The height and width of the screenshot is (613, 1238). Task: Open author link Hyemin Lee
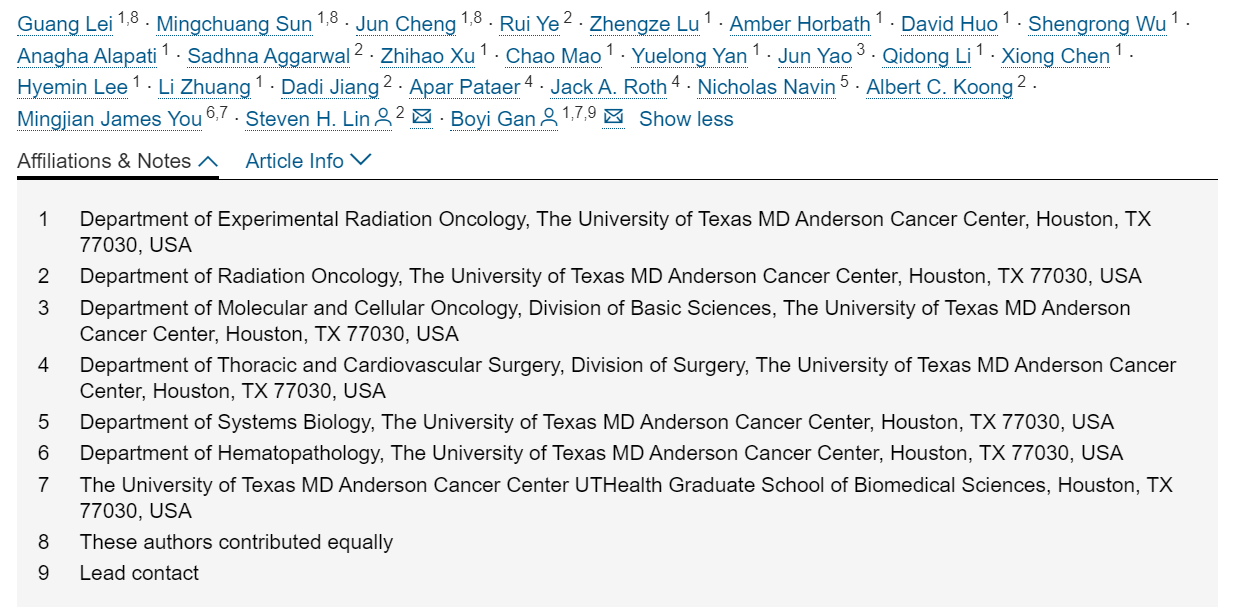coord(72,87)
